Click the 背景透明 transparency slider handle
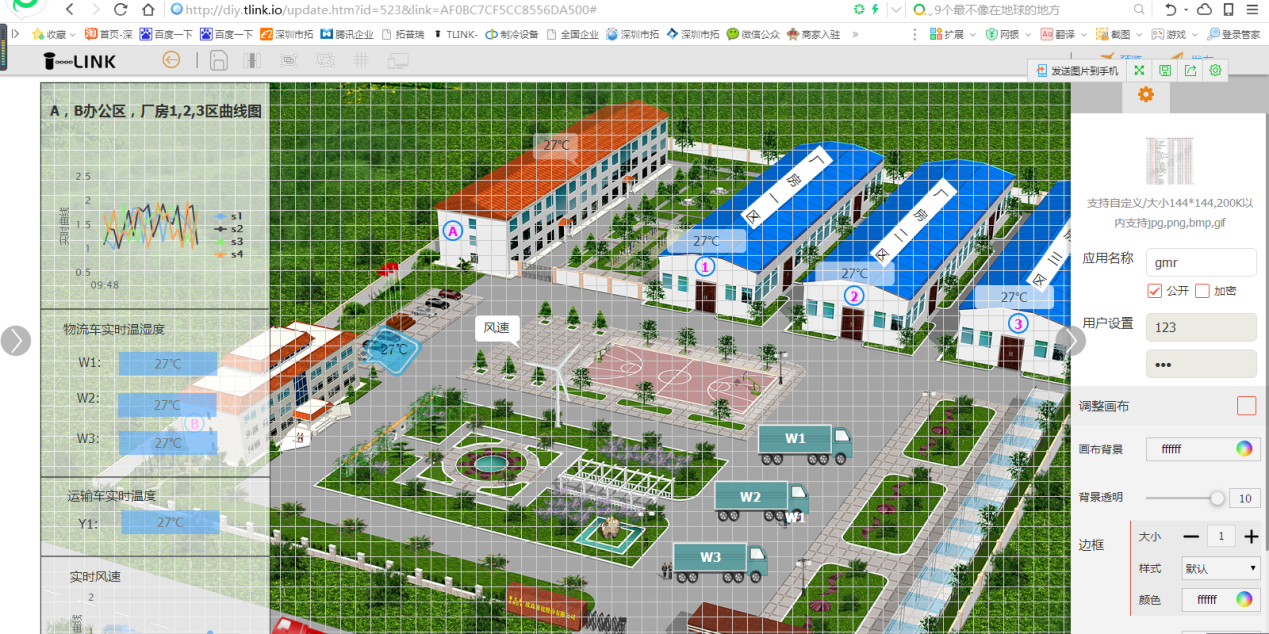1269x634 pixels. 1217,498
